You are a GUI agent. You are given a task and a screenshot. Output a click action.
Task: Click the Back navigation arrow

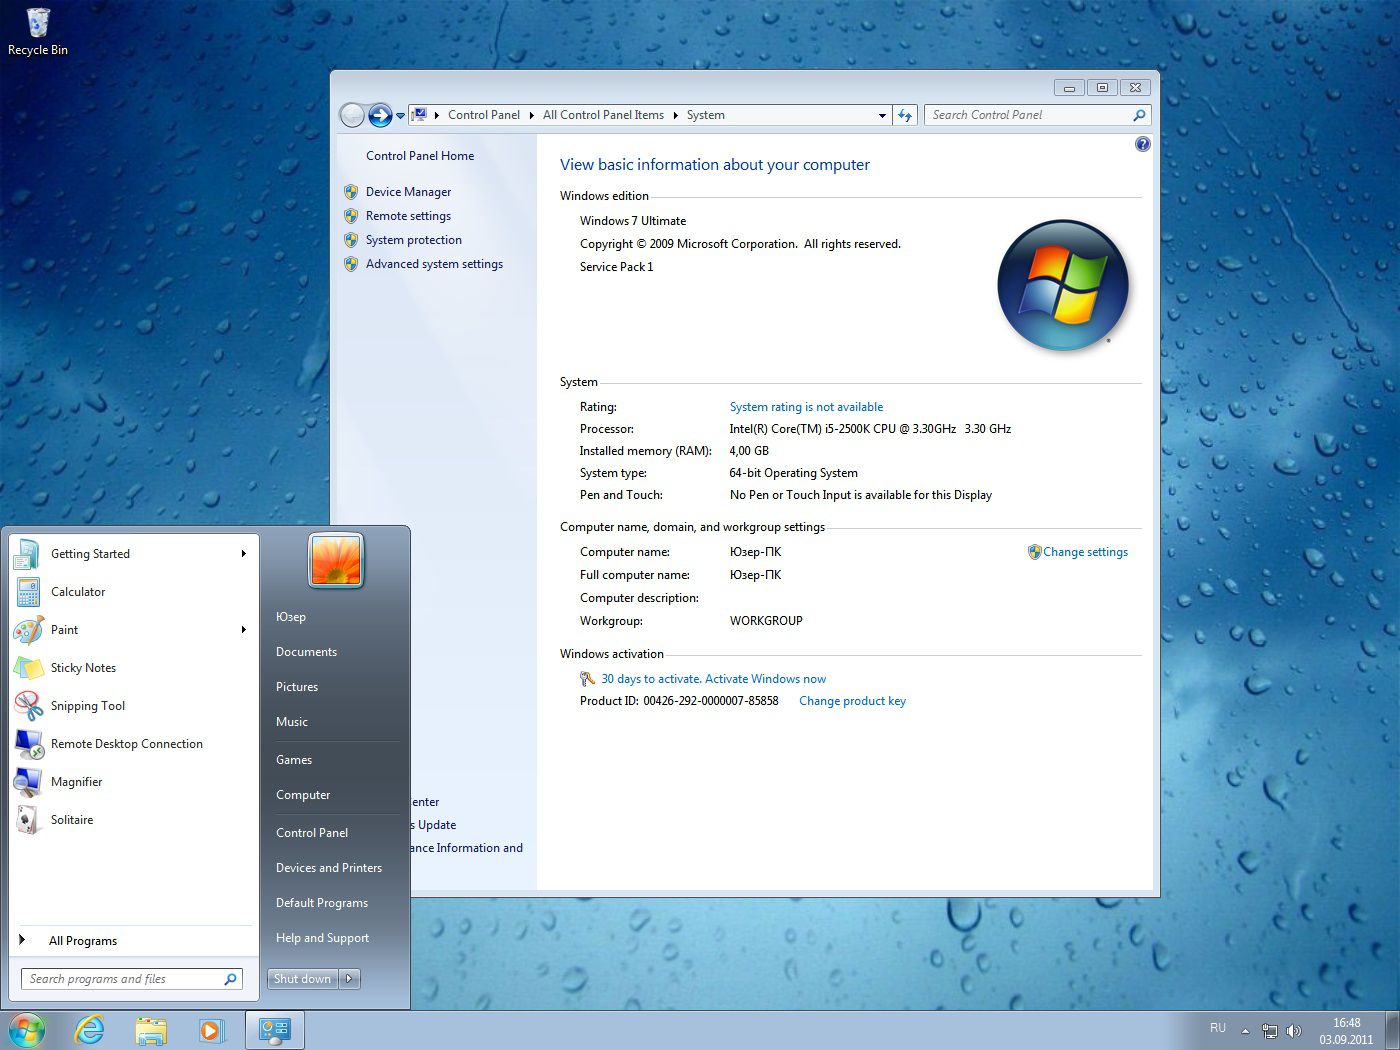coord(352,115)
